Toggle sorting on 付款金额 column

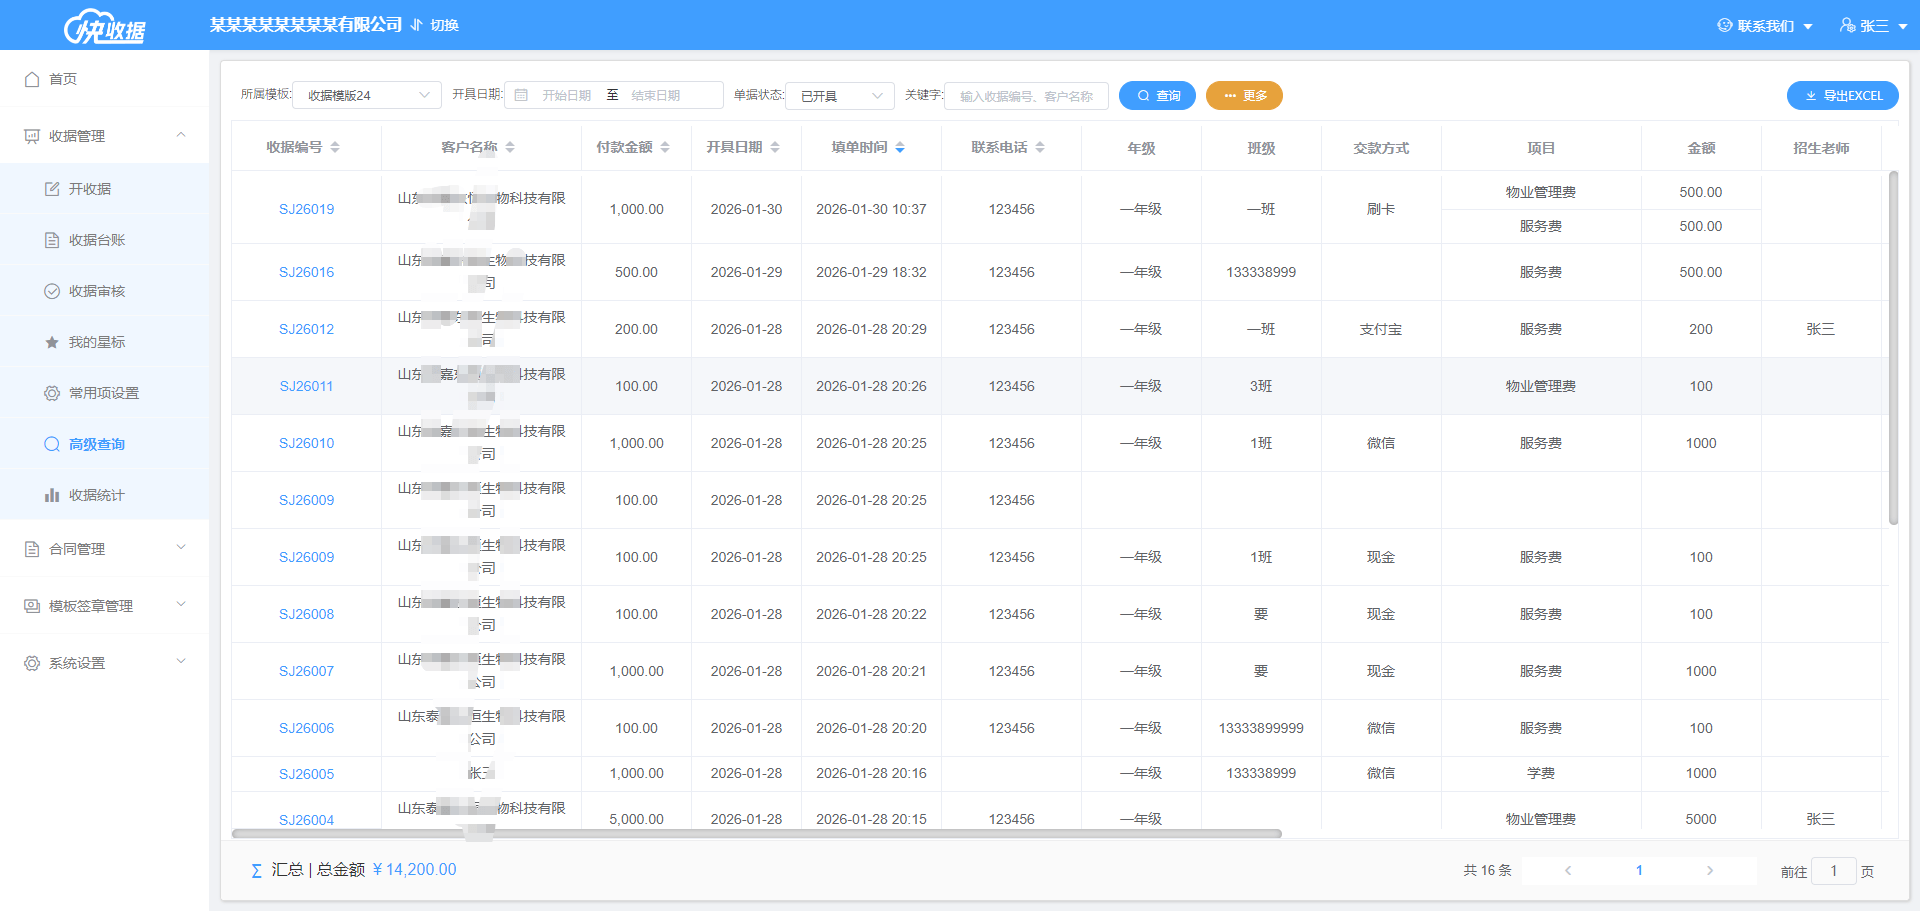(665, 147)
